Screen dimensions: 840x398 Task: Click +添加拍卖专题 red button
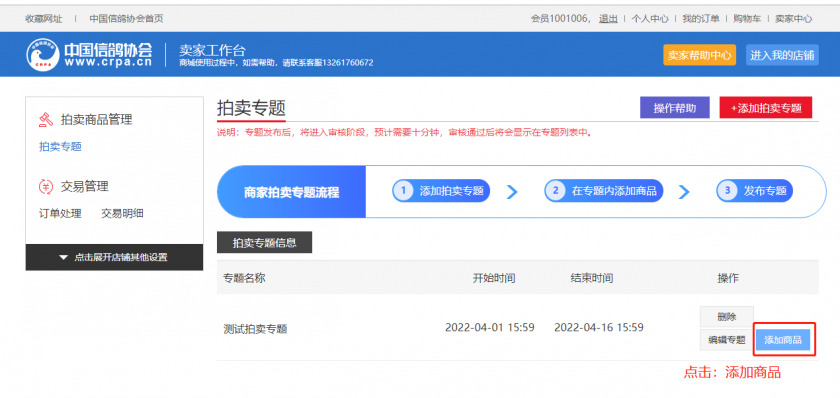click(766, 108)
